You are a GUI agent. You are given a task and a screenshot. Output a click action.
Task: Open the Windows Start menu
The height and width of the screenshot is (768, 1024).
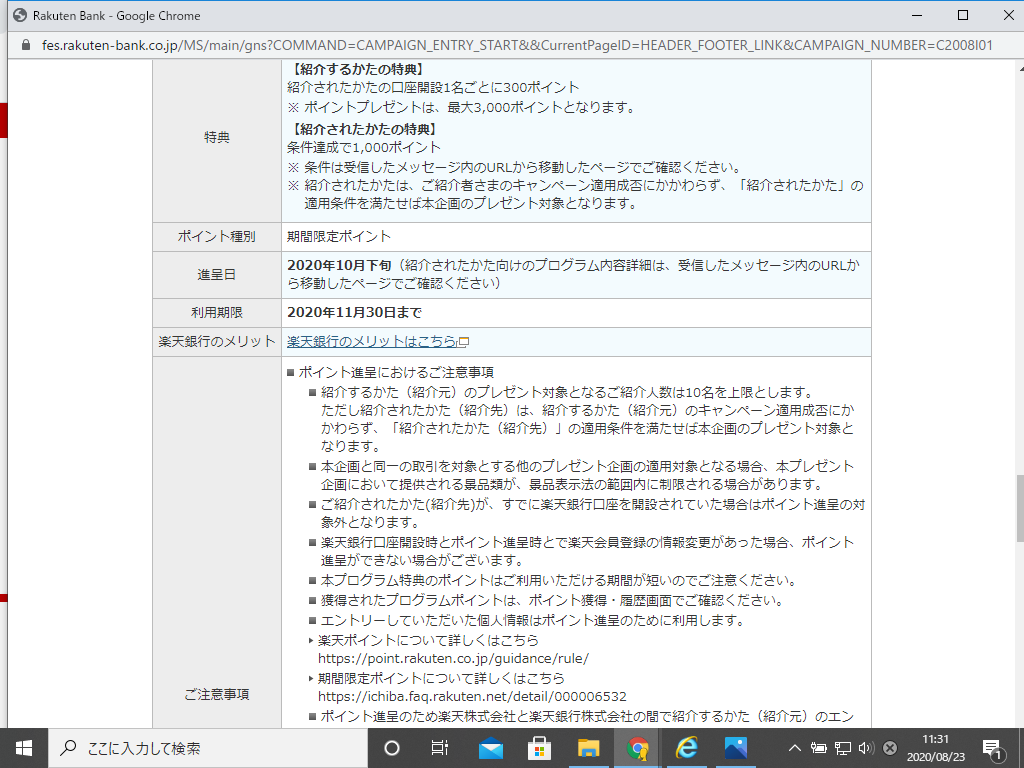(24, 748)
